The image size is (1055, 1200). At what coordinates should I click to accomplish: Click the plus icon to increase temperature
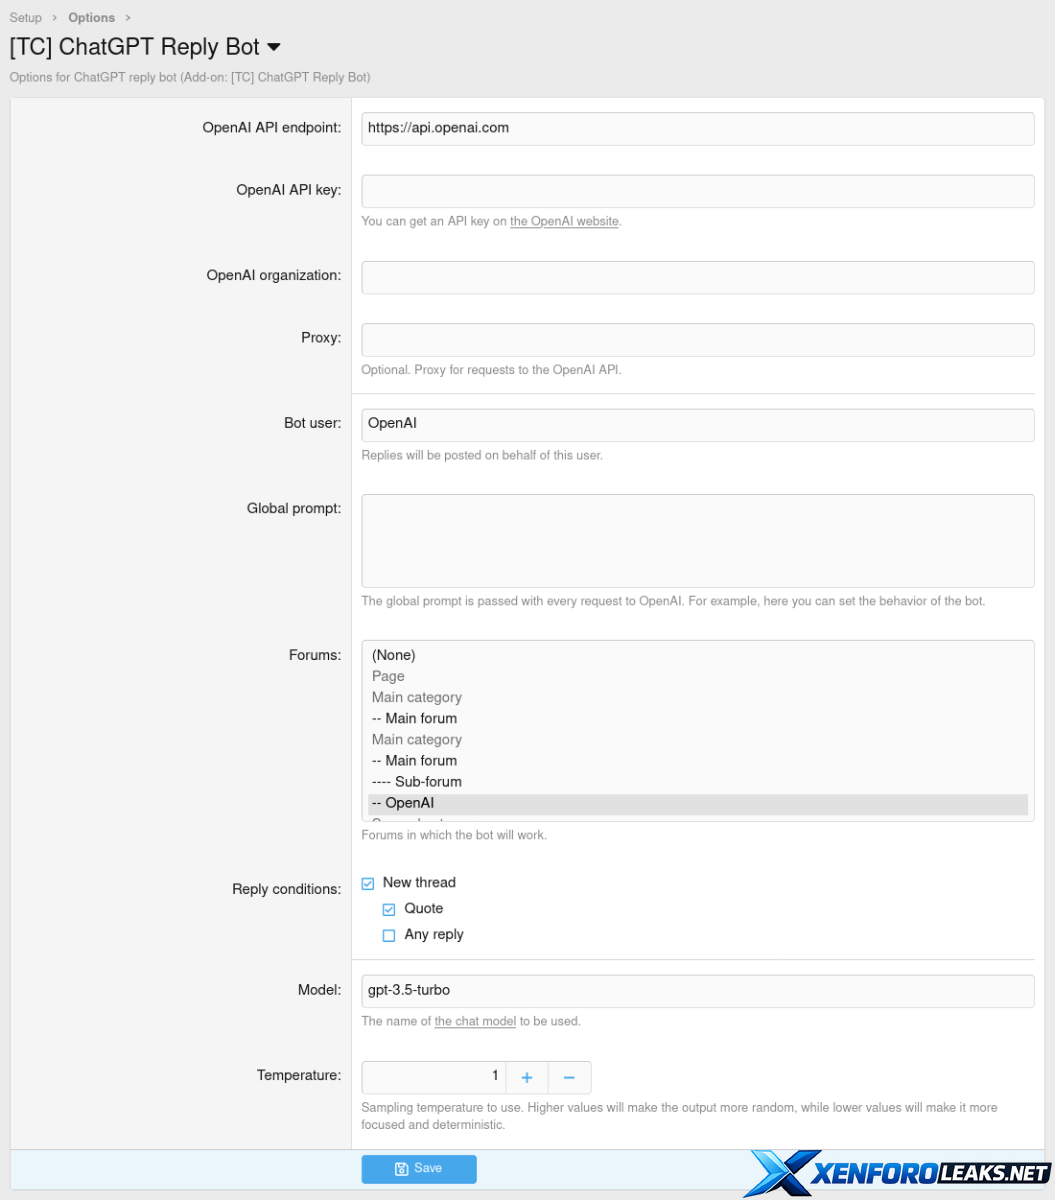coord(527,1077)
